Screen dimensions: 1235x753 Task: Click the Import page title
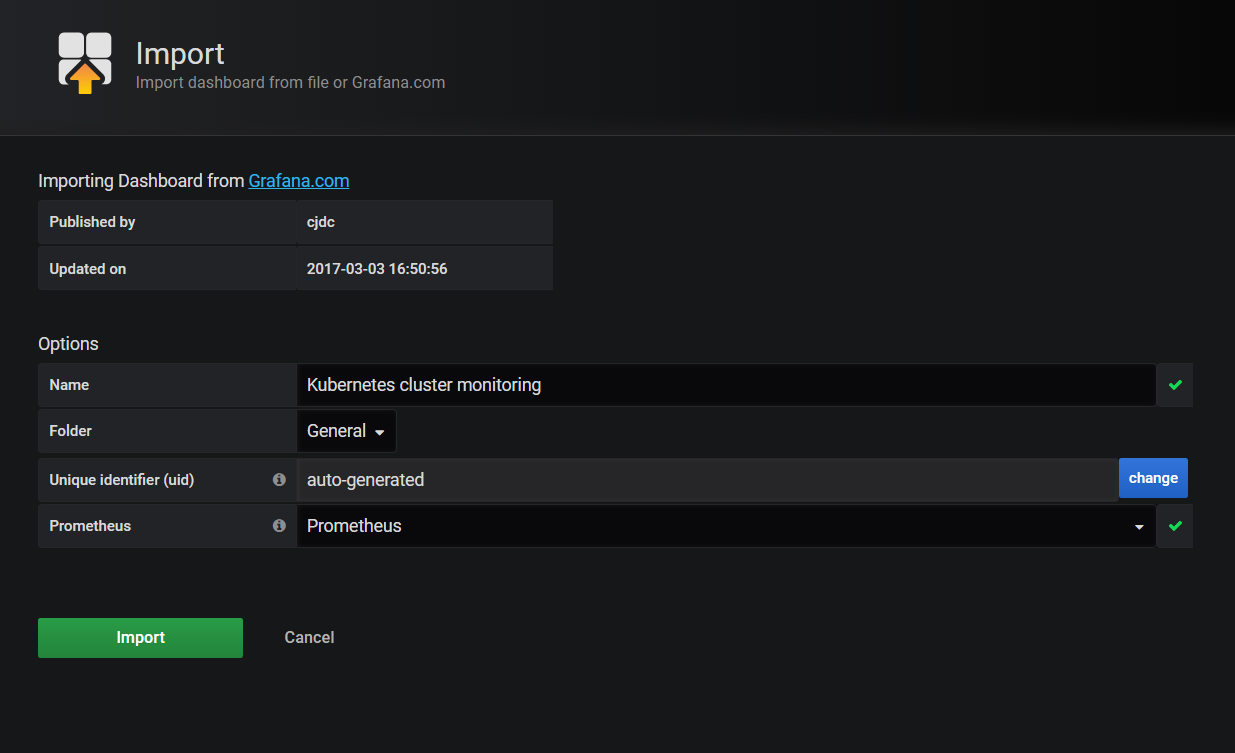[180, 53]
